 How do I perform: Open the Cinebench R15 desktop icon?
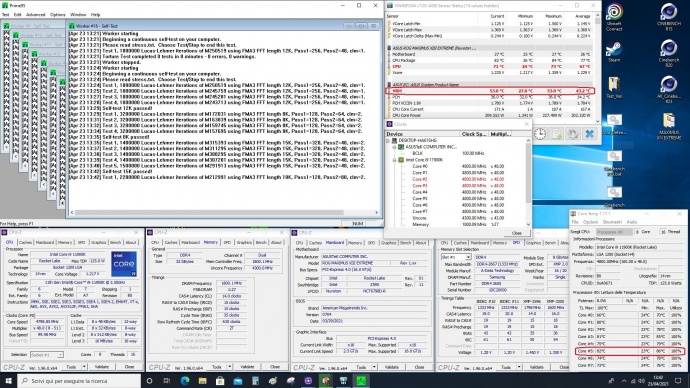point(668,17)
